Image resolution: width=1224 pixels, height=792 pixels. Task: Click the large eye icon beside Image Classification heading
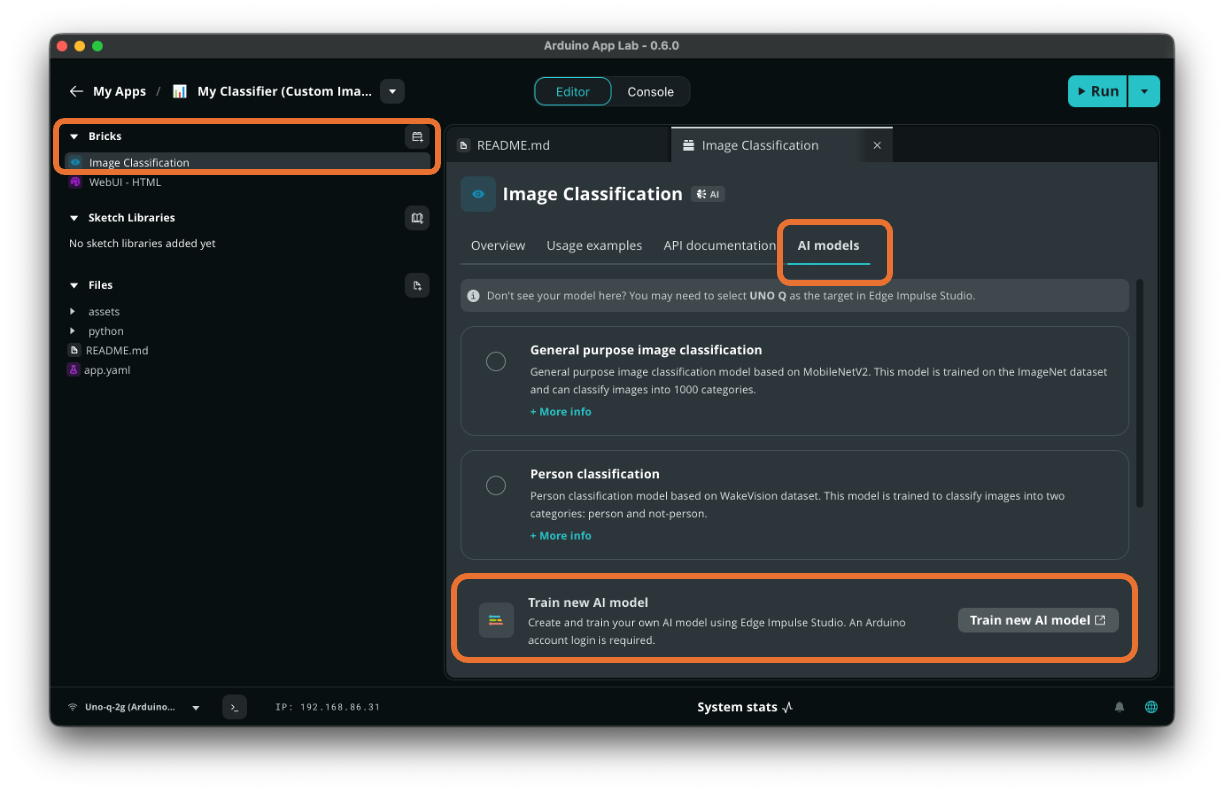(x=478, y=194)
